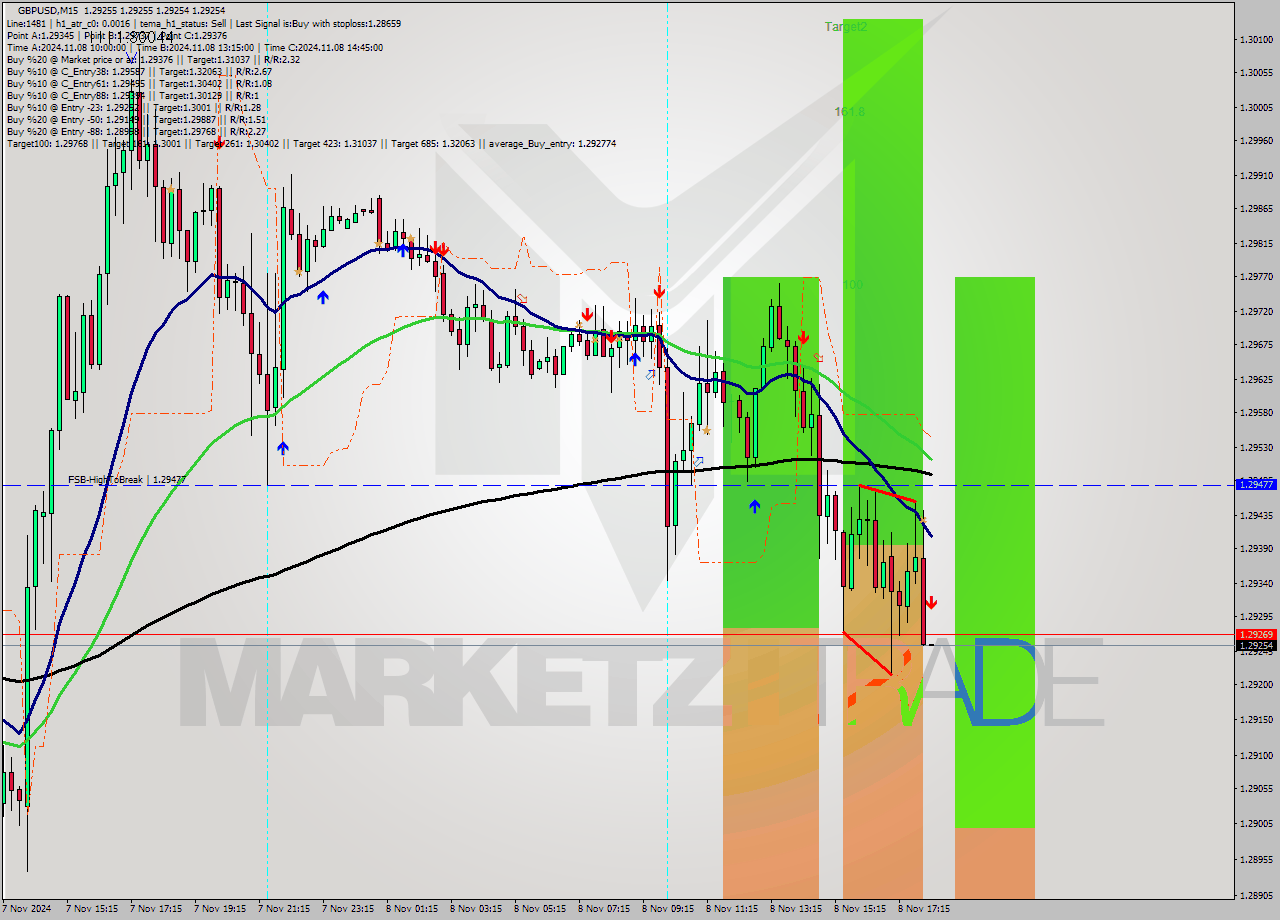The image size is (1280, 920).
Task: Click the 1.29477 price tag on axis
Action: click(x=1256, y=484)
